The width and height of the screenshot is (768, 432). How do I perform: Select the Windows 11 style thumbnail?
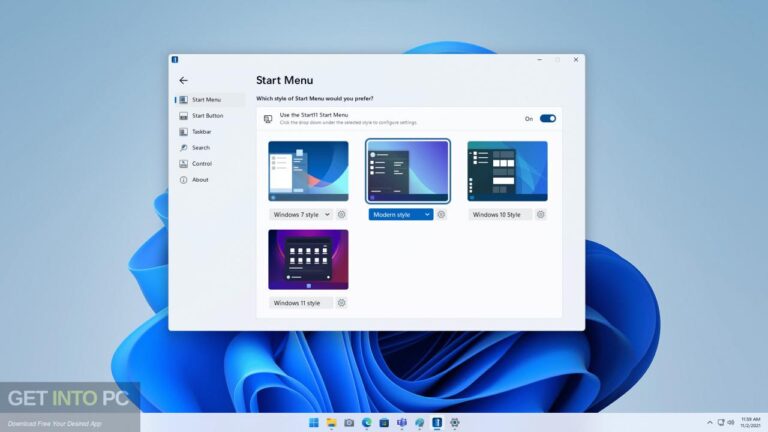[x=308, y=260]
